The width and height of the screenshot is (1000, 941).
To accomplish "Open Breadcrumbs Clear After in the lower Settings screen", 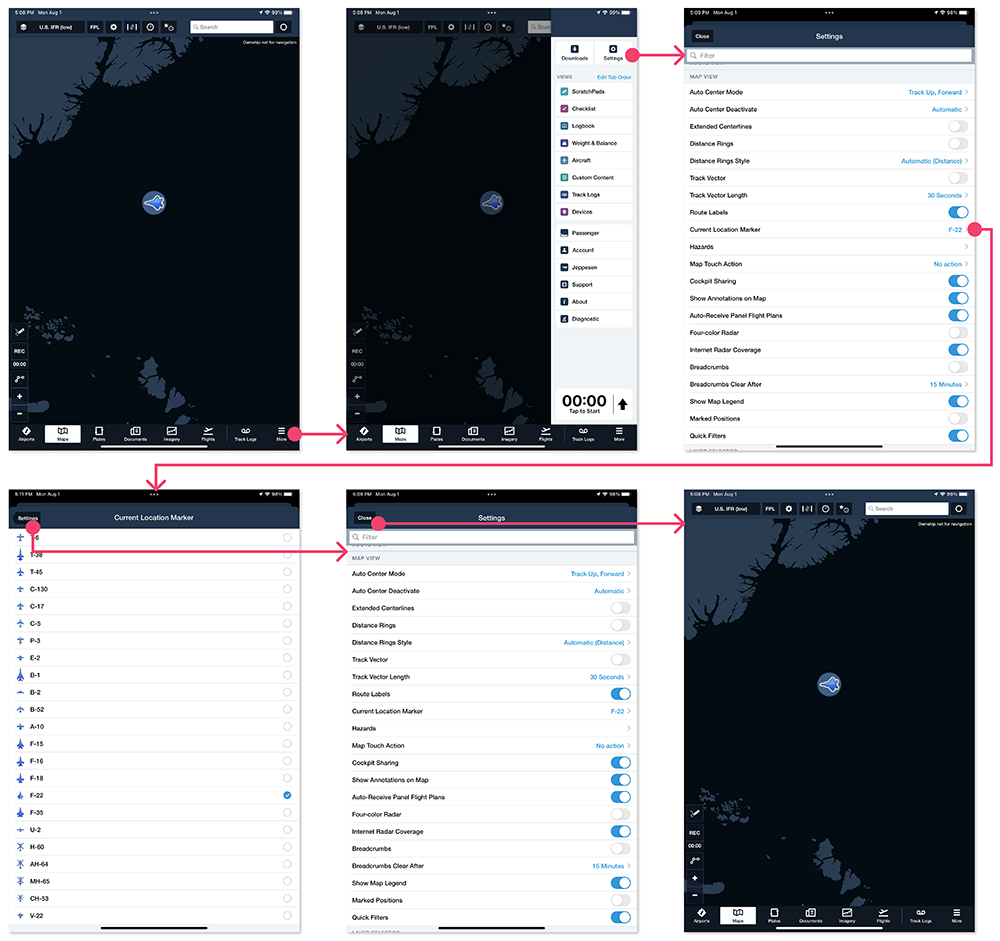I will [x=491, y=866].
